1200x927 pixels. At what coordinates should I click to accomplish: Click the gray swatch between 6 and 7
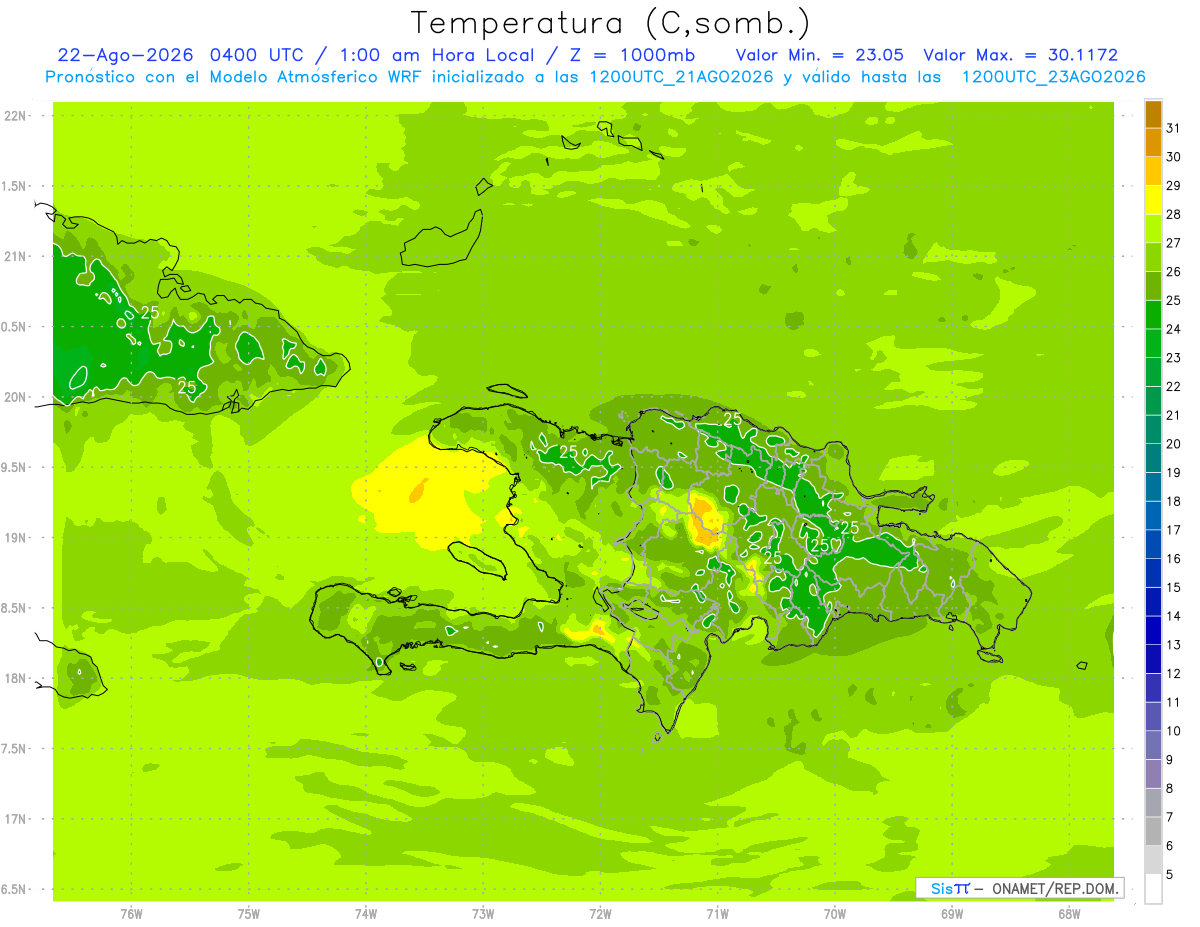[x=1153, y=831]
